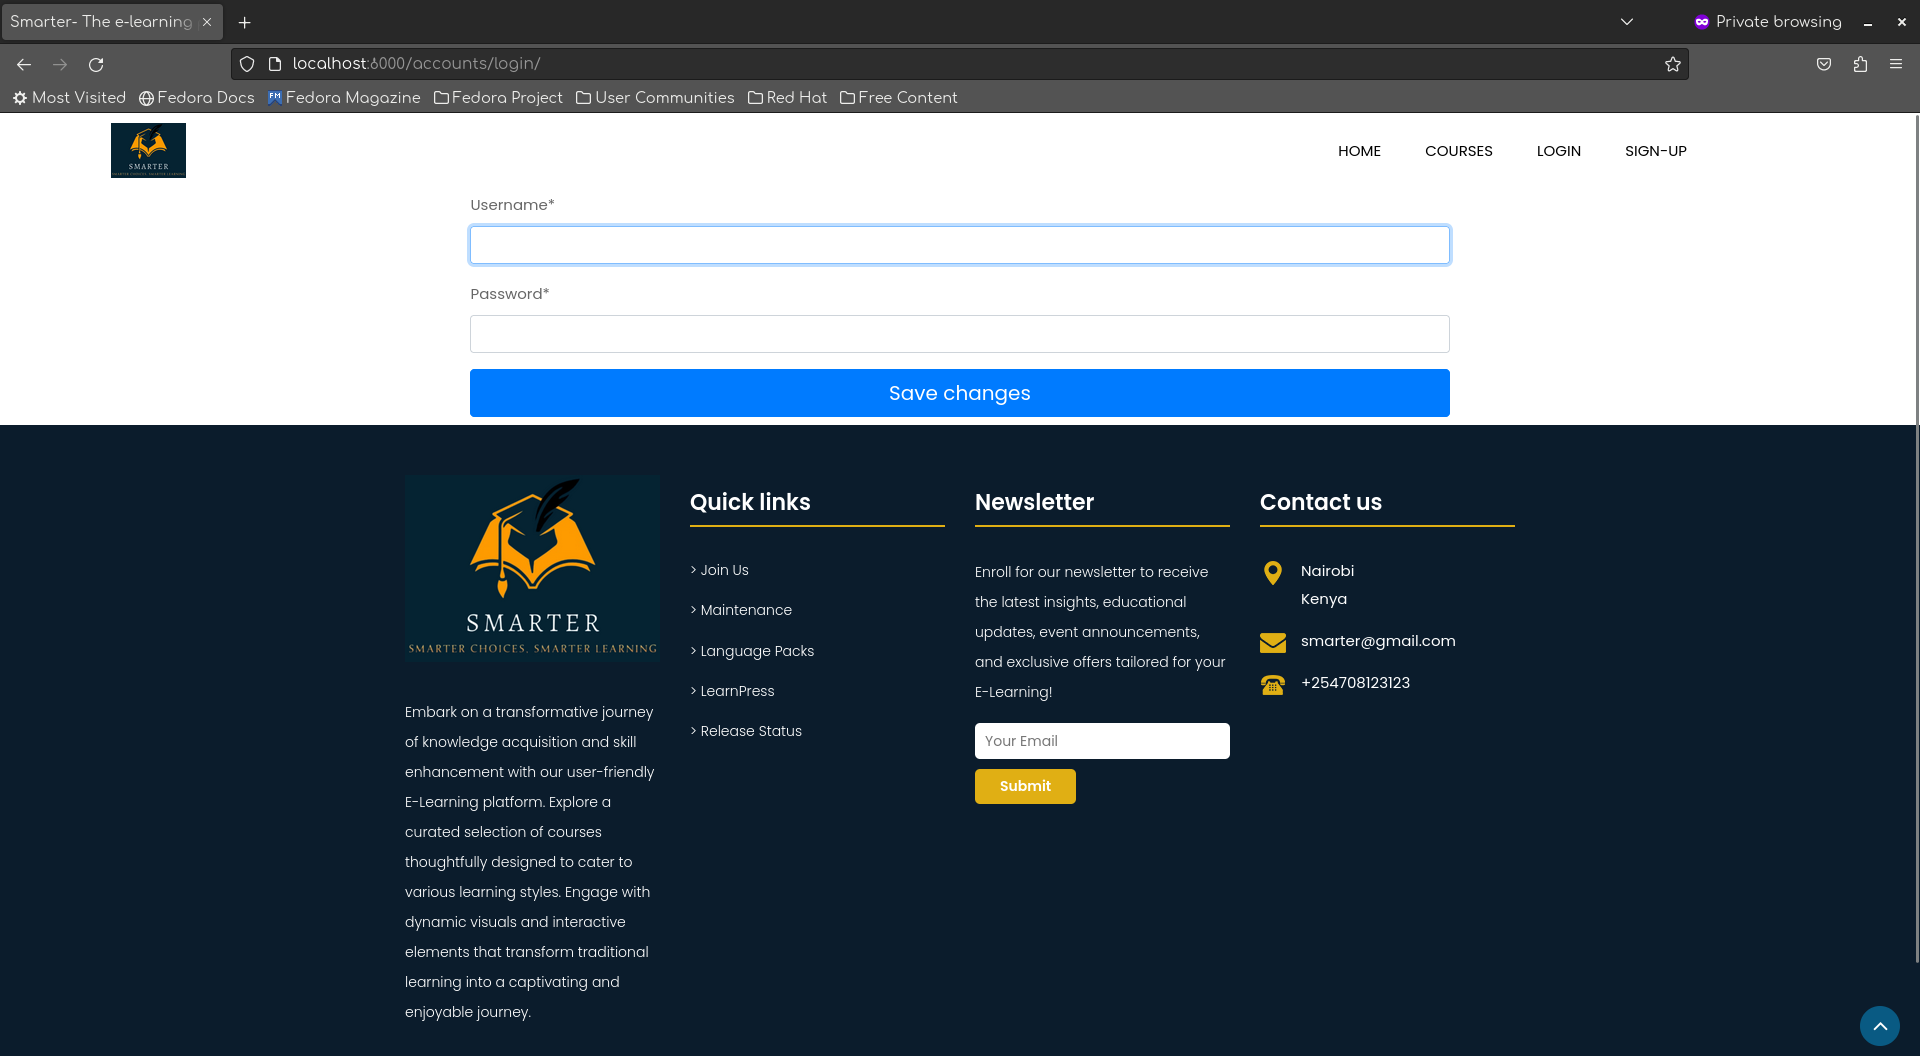Bookmark this page with the star icon
The image size is (1920, 1056).
pos(1673,65)
